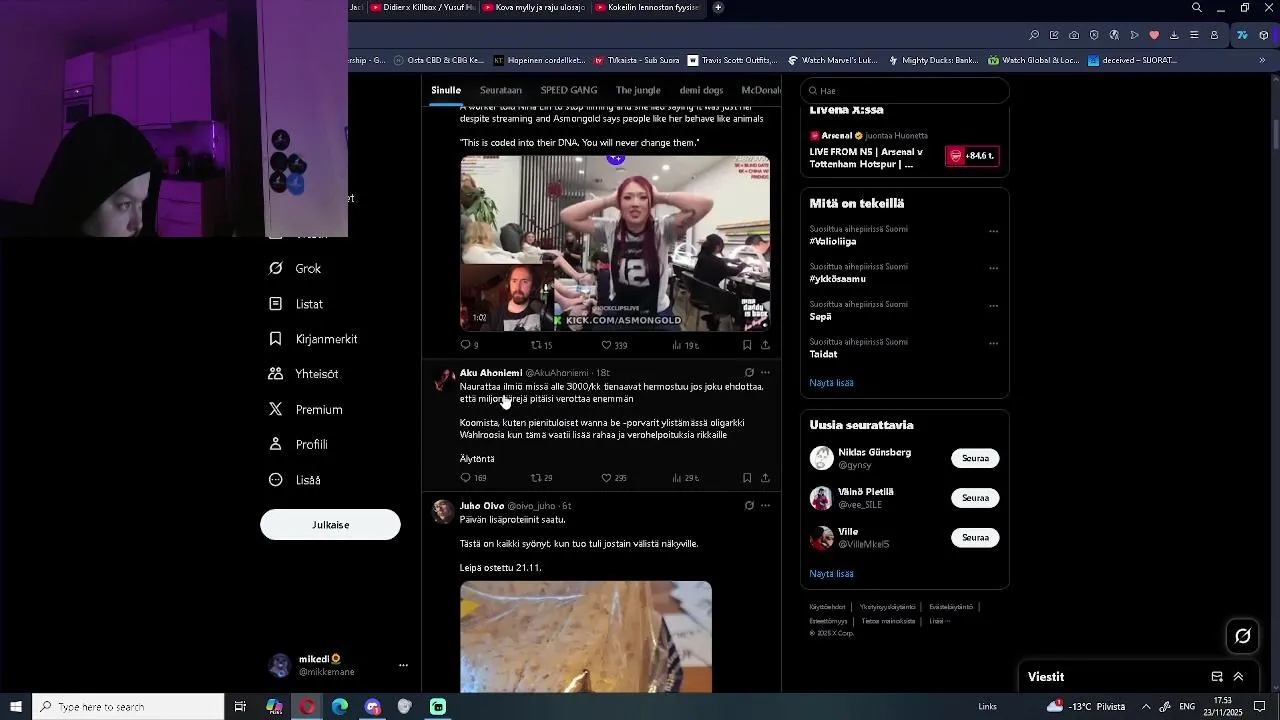Open options for #Valioliiga trend
Image resolution: width=1280 pixels, height=720 pixels.
[993, 231]
